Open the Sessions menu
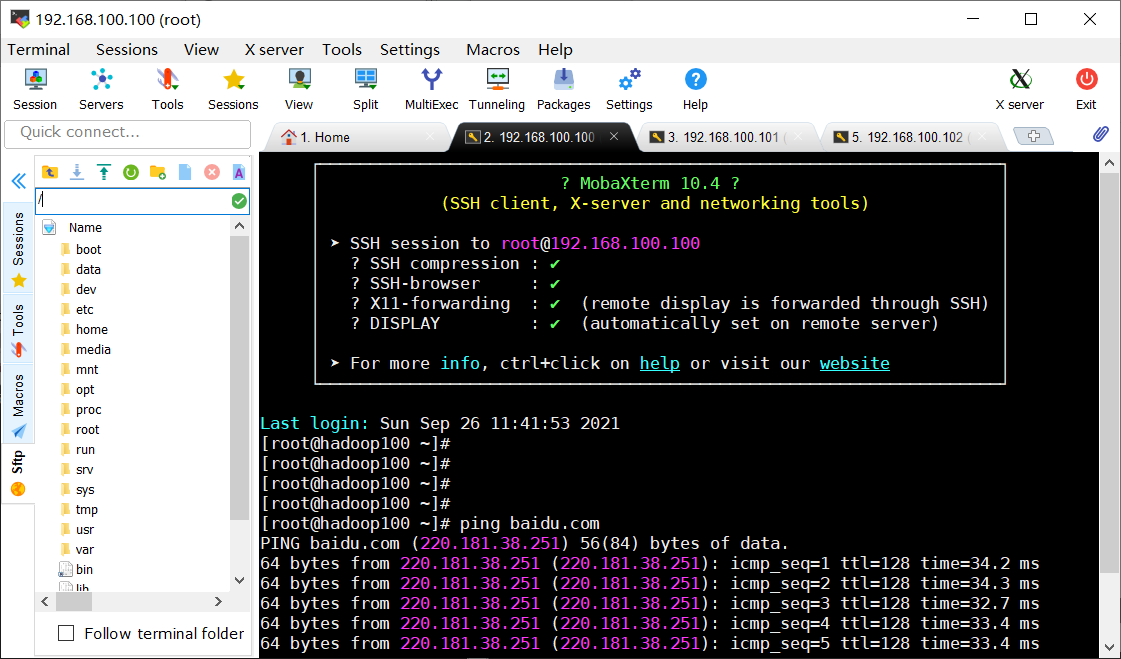This screenshot has width=1121, height=659. click(x=127, y=49)
